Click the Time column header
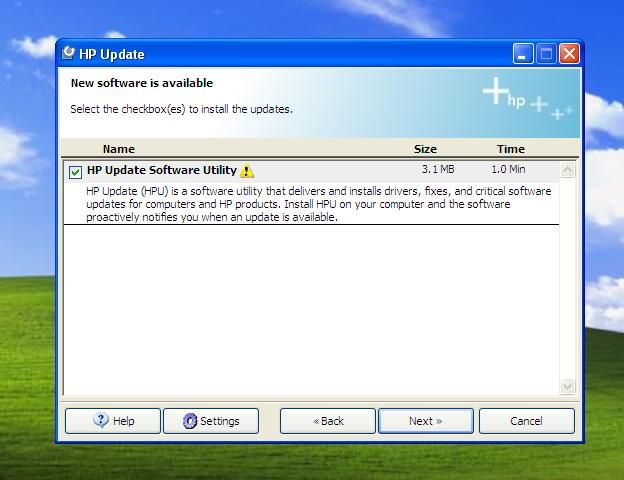 click(511, 149)
